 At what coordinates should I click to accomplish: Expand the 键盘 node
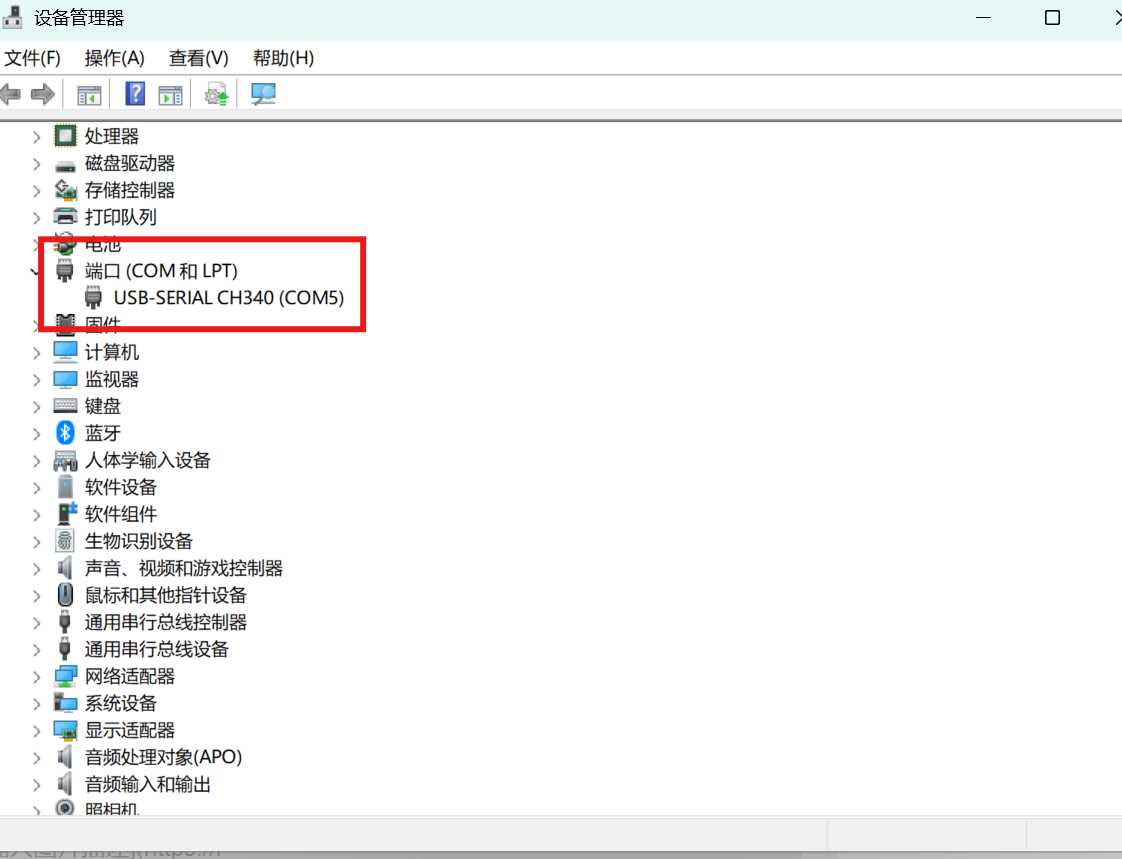(x=36, y=407)
